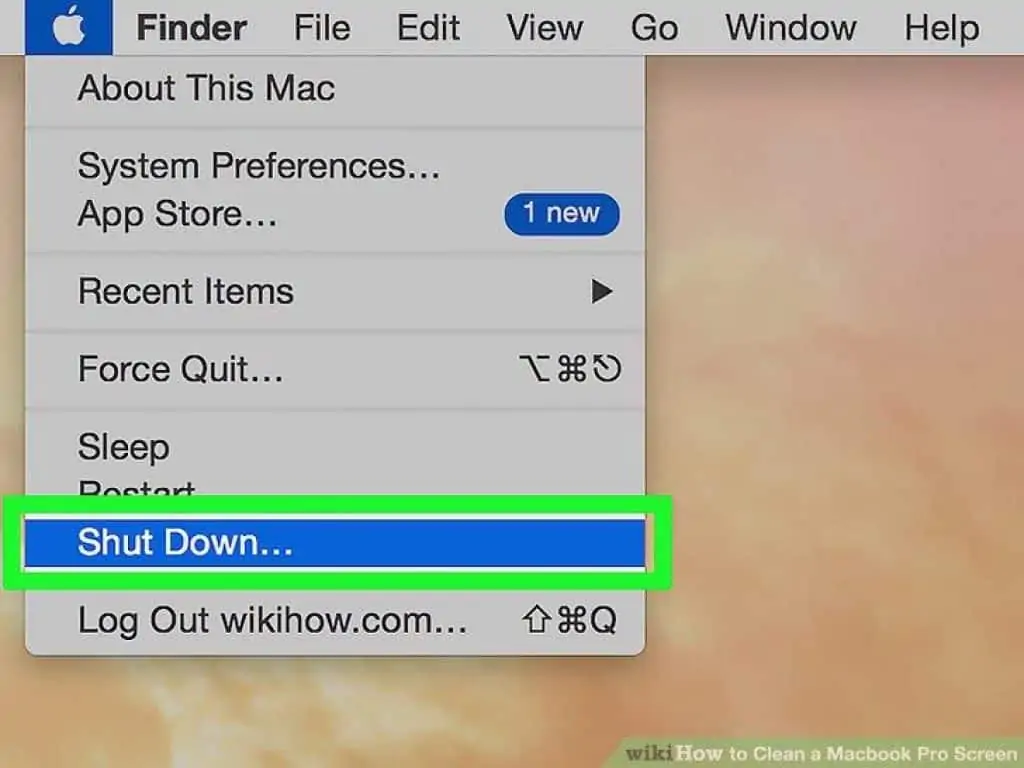This screenshot has width=1024, height=768.
Task: Choose System Preferences… from Apple menu
Action: click(335, 165)
